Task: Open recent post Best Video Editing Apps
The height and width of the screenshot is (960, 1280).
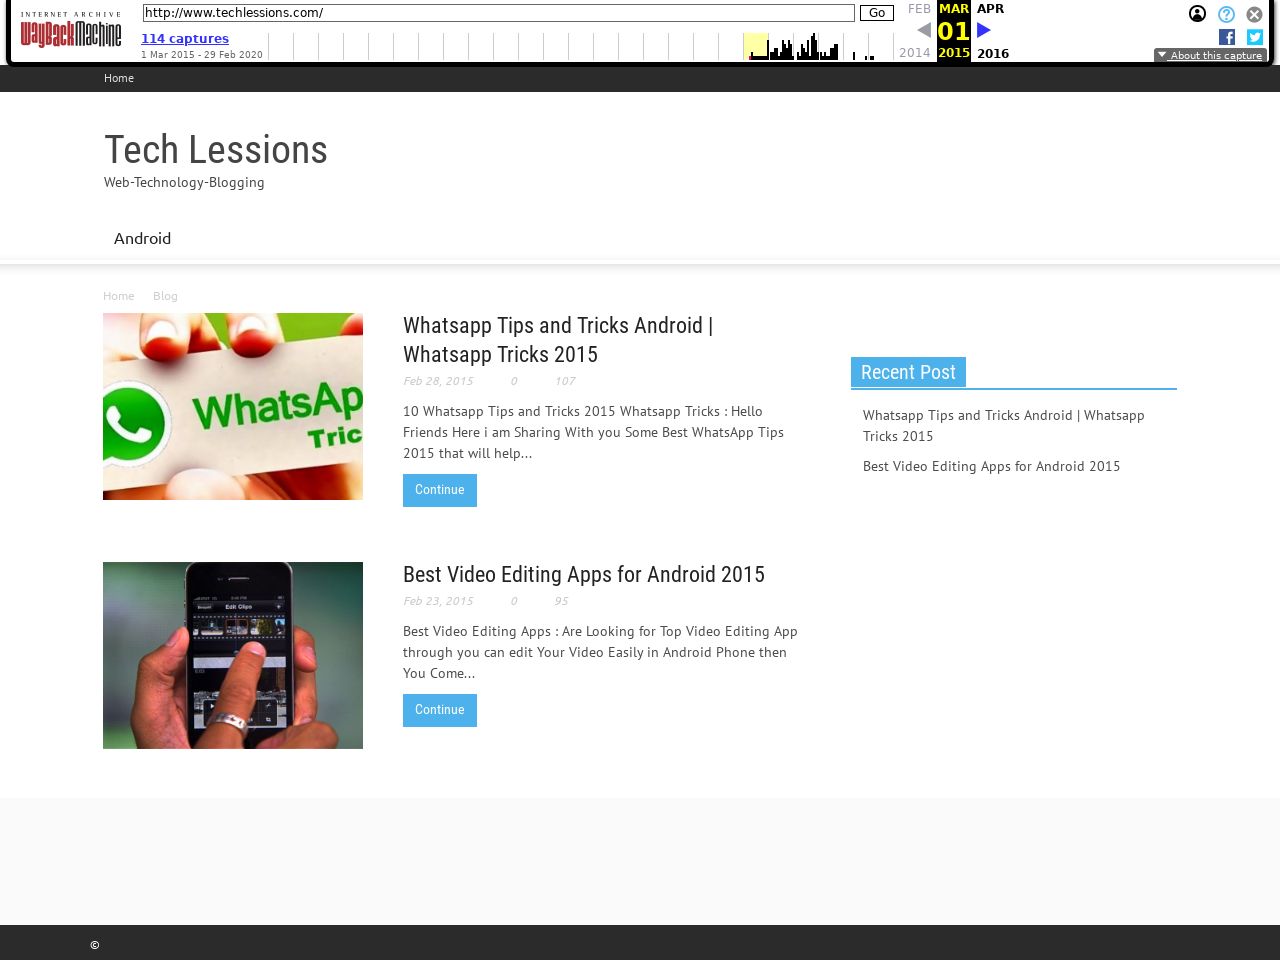Action: click(991, 466)
